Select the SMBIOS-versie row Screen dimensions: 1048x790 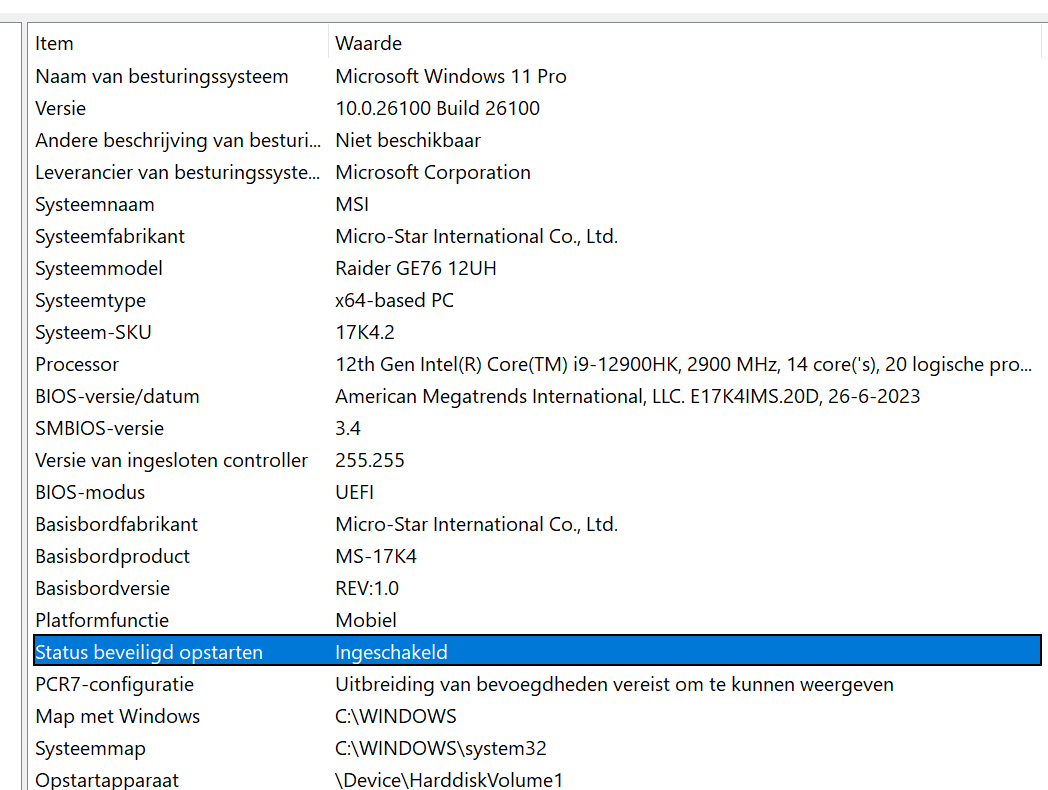point(99,428)
